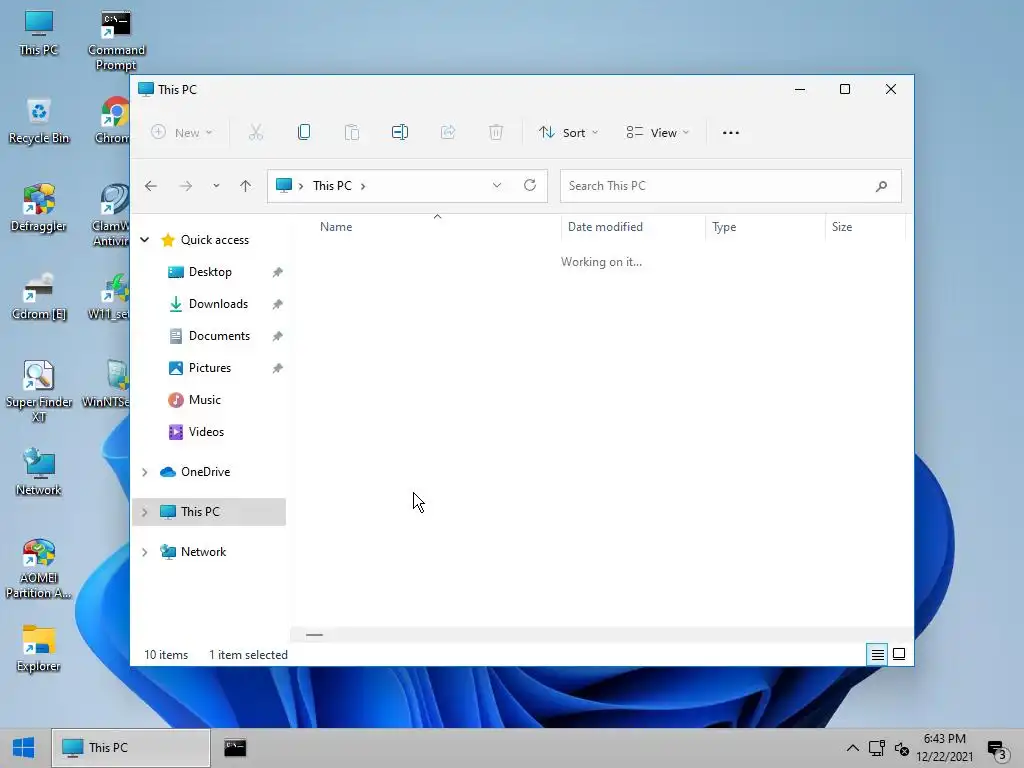
Task: Expand the OneDrive tree node
Action: click(x=145, y=472)
